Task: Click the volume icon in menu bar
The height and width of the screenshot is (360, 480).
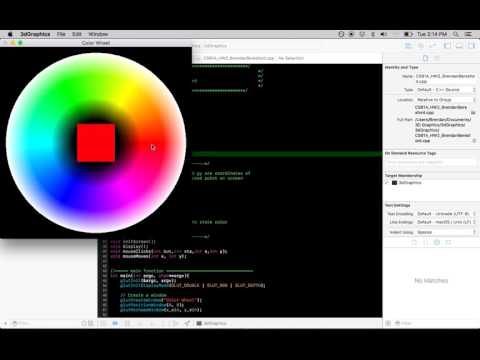Action: click(384, 34)
